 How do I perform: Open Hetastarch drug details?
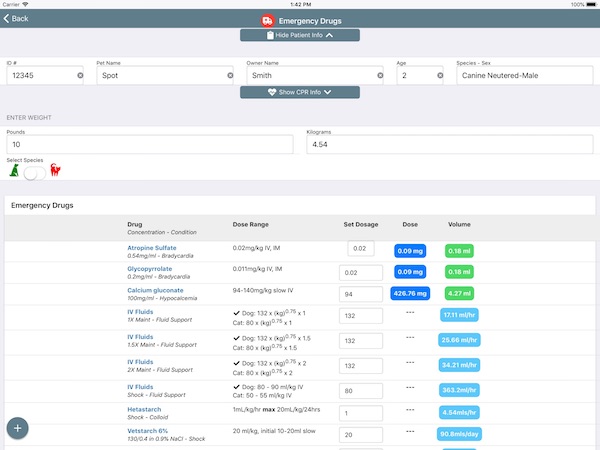click(144, 409)
